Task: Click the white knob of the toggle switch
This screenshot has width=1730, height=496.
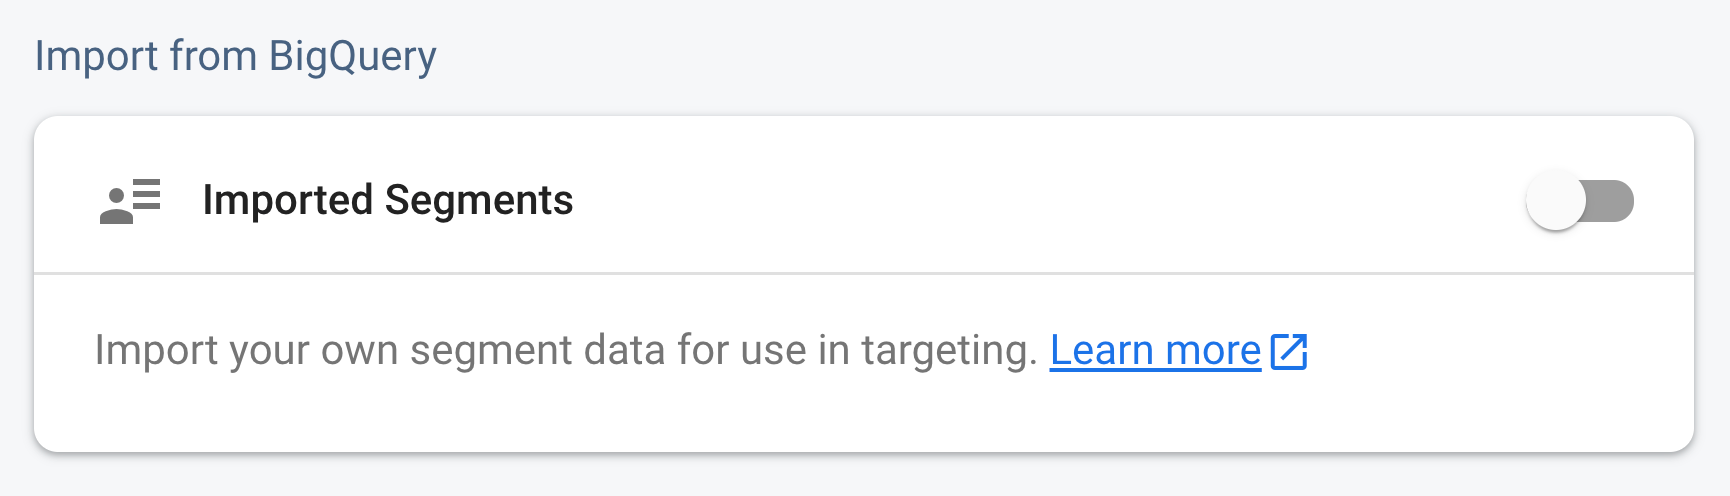Action: pos(1555,201)
